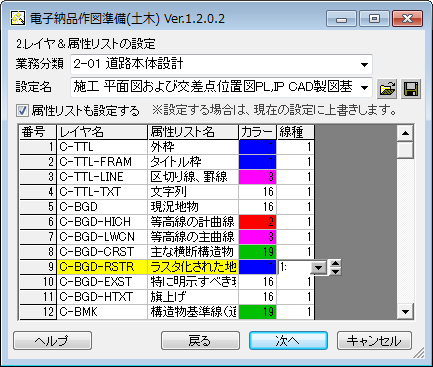Select the highlighted C-BGD-RSTR layer name cell
Viewport: 433px width, 367px height.
pyautogui.click(x=102, y=267)
